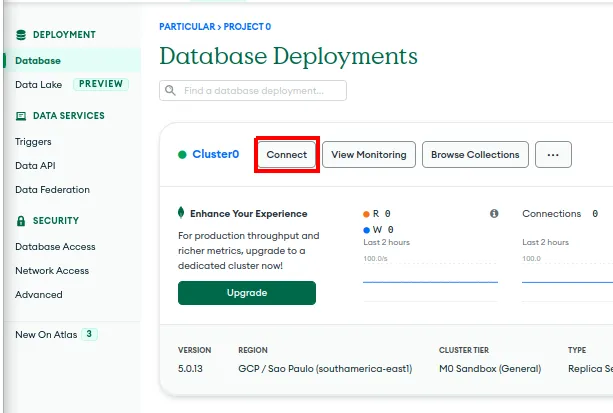Open New On Atlas updates

pos(46,335)
